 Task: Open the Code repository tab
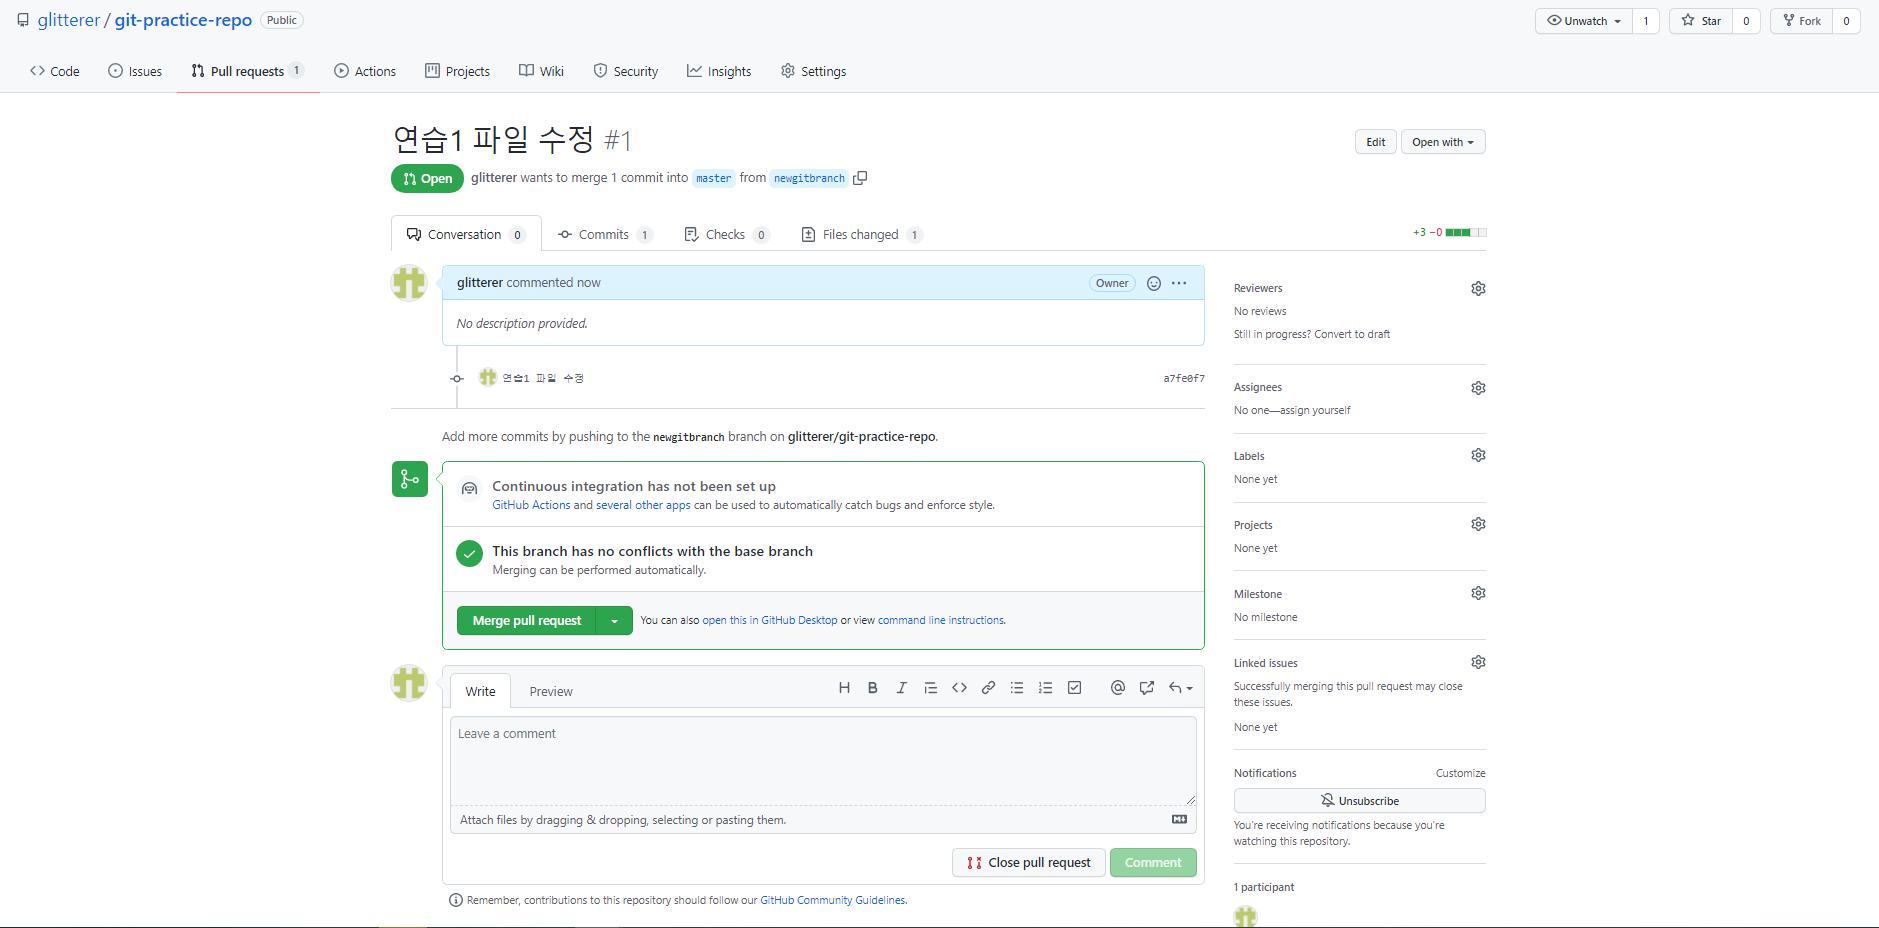click(x=55, y=71)
